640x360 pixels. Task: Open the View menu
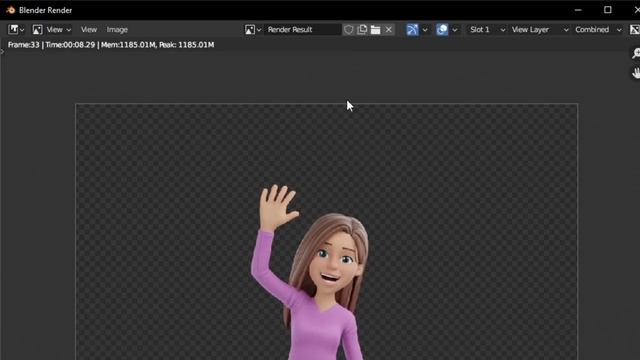[x=89, y=29]
